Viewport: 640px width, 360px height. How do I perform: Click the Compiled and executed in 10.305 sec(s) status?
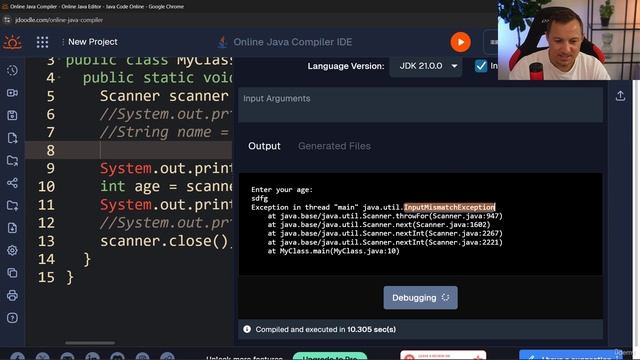click(326, 329)
